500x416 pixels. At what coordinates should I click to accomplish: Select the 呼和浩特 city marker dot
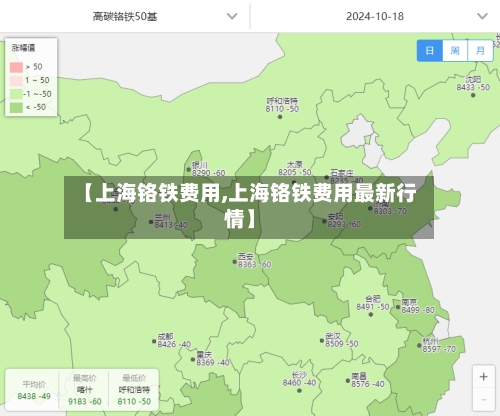coord(280,117)
